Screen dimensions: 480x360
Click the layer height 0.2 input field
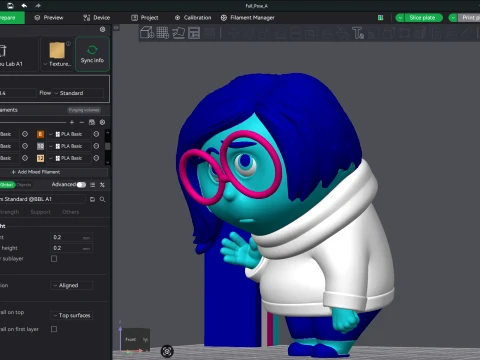[71, 237]
